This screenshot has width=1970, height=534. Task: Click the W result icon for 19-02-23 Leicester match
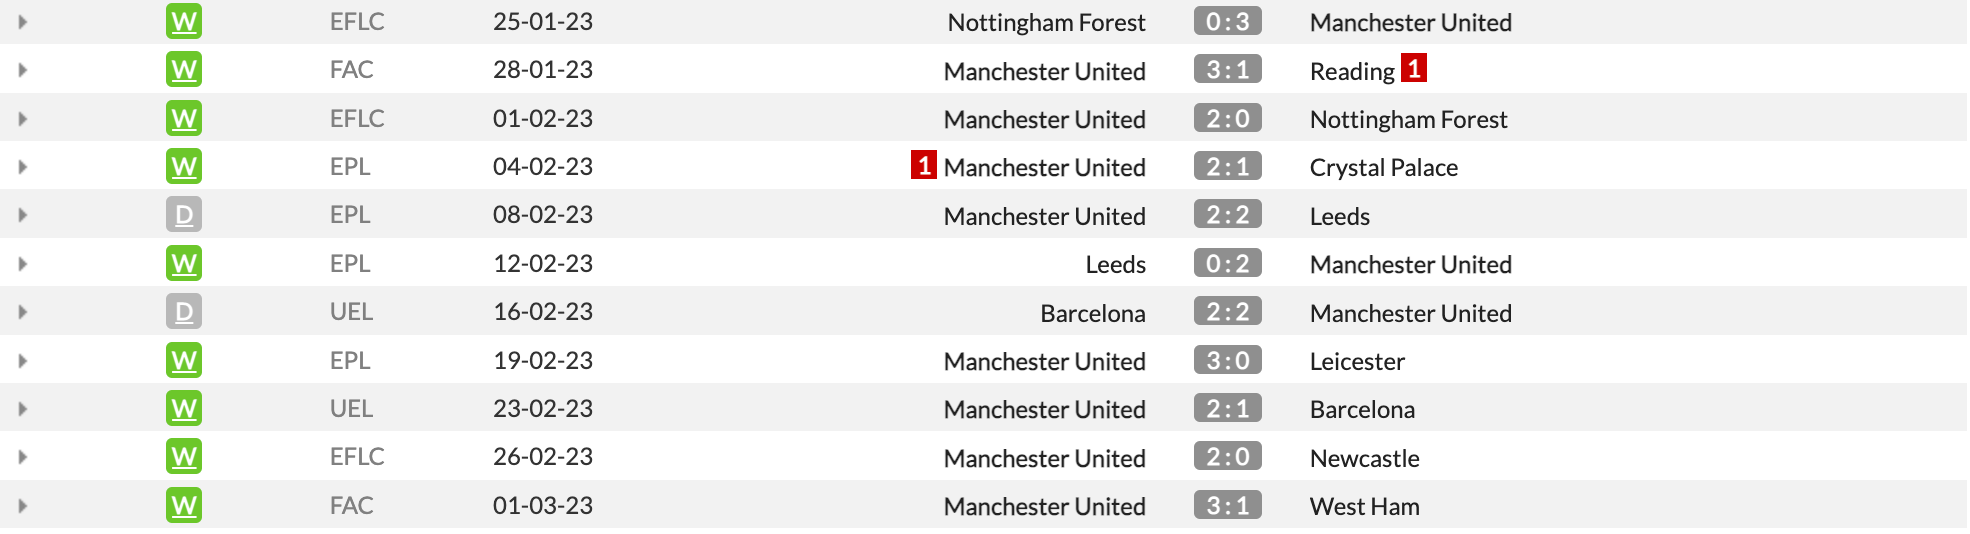(184, 360)
